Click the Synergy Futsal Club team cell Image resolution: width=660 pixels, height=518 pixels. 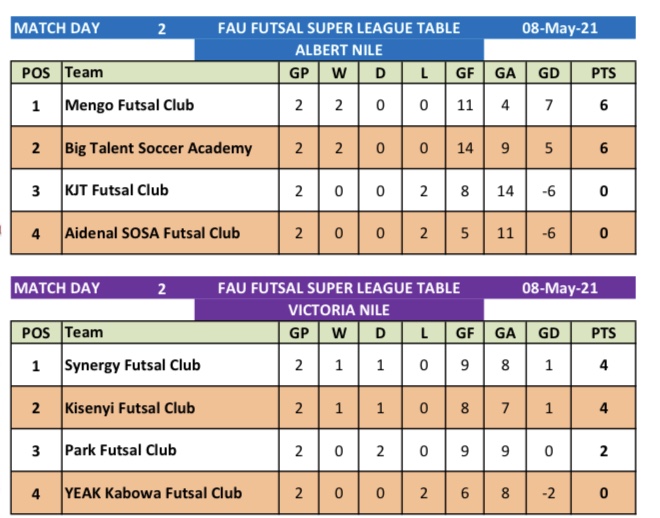click(x=132, y=365)
